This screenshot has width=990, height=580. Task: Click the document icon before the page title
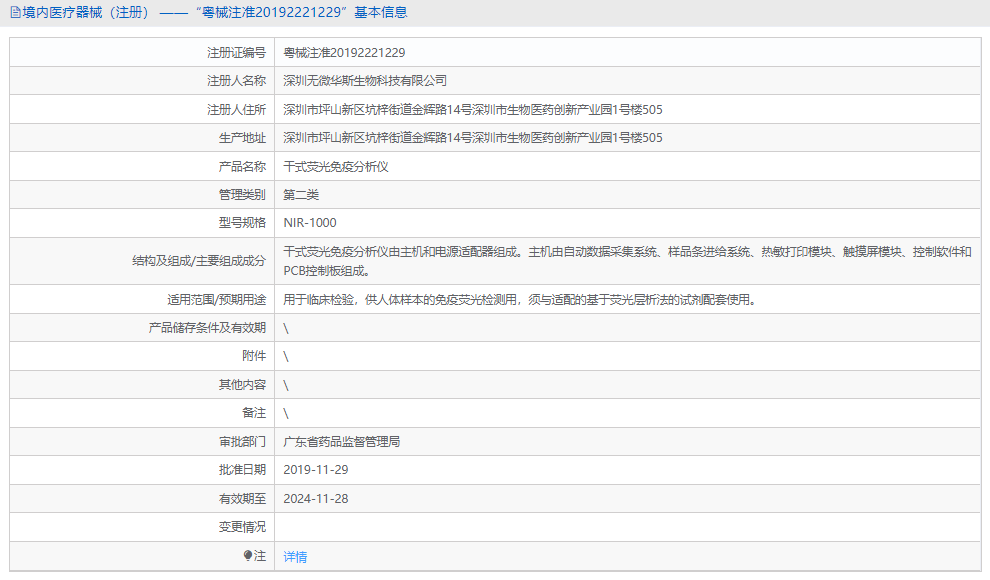tap(14, 13)
